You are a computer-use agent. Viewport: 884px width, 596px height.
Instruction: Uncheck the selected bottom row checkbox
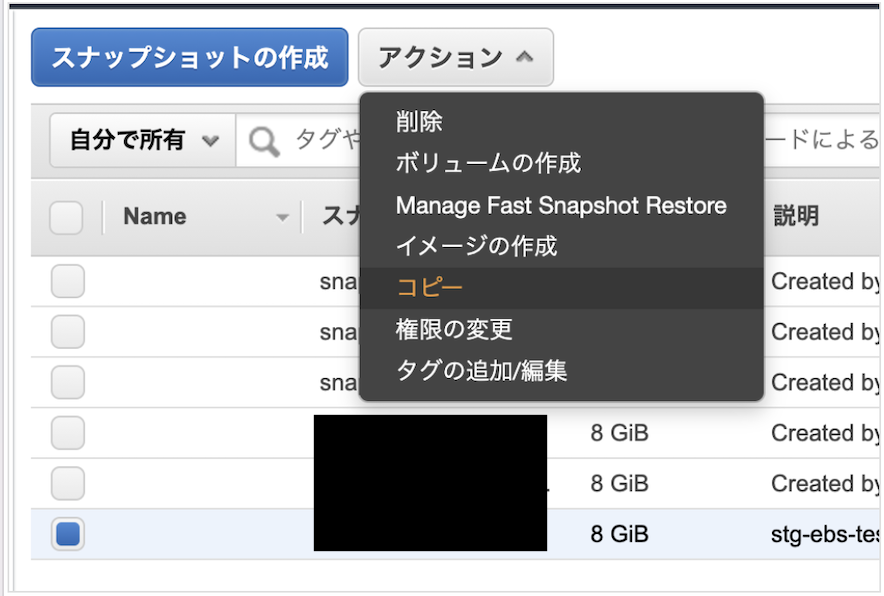pyautogui.click(x=66, y=534)
